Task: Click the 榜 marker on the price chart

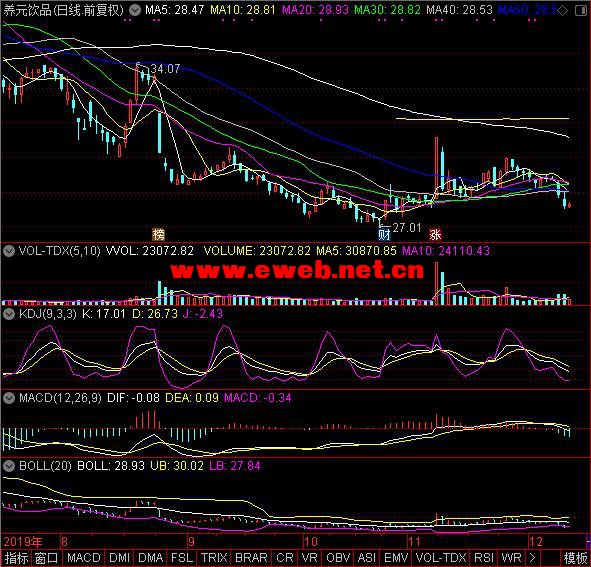Action: [x=158, y=234]
